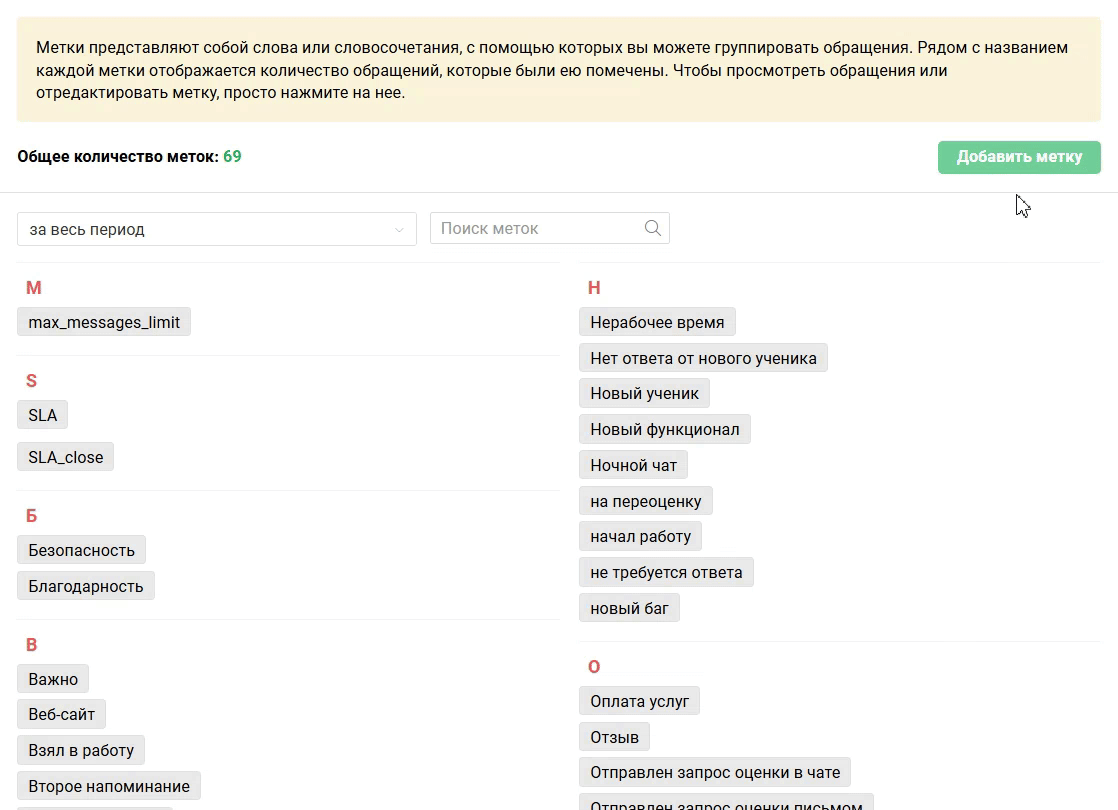This screenshot has width=1118, height=810.
Task: Click the 'начал работу' tag
Action: tap(640, 536)
